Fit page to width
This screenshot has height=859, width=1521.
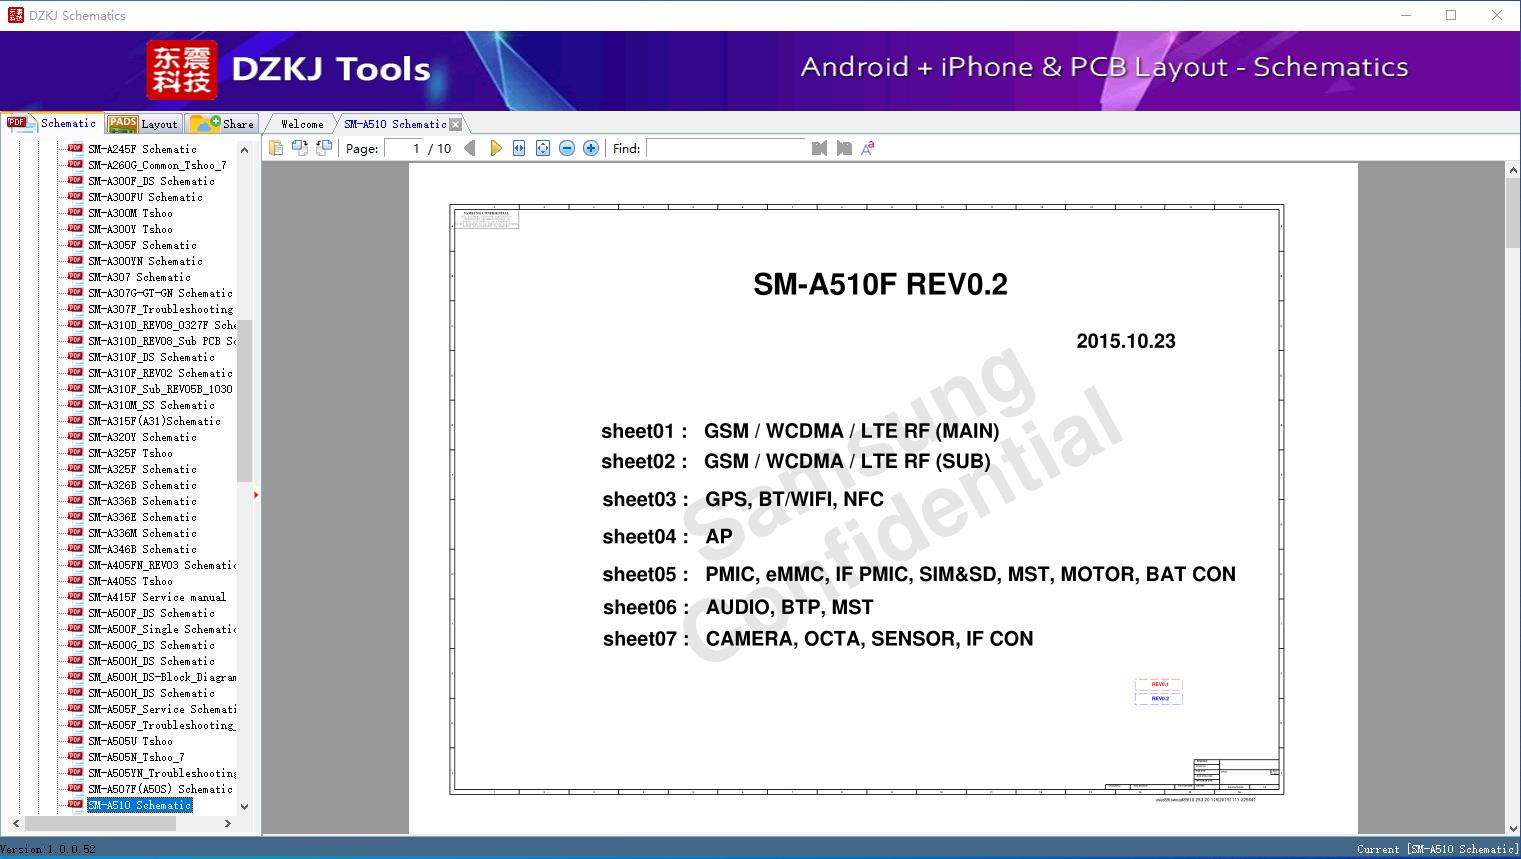tap(519, 148)
